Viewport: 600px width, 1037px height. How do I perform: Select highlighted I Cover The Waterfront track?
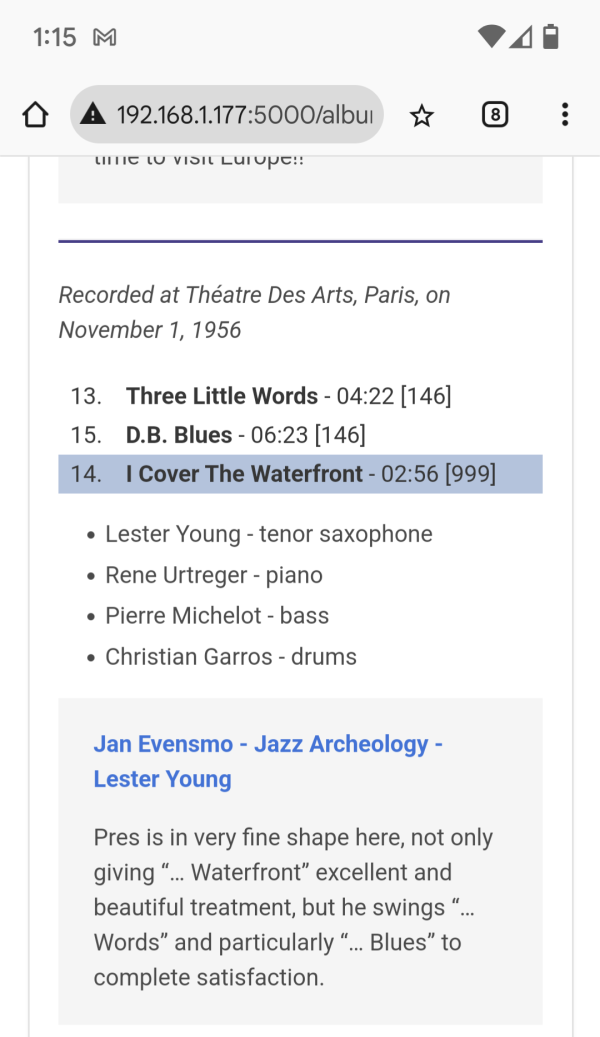coord(300,474)
